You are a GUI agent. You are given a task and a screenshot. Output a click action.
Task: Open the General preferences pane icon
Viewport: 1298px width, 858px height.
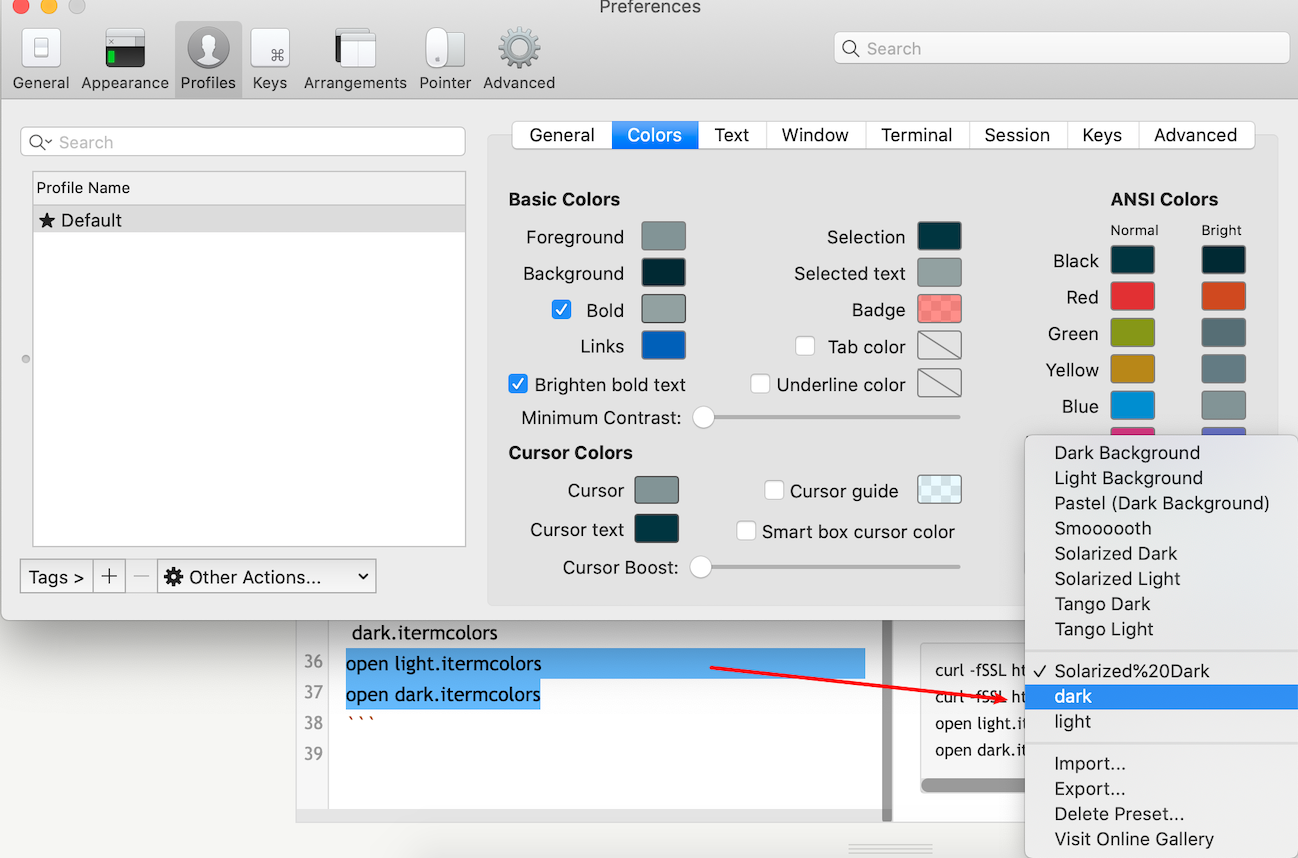[41, 48]
